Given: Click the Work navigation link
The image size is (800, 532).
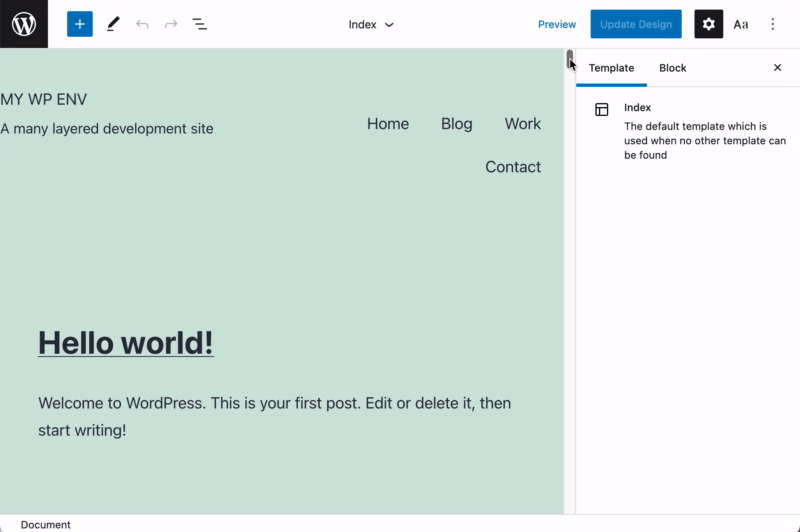Looking at the screenshot, I should [x=522, y=123].
